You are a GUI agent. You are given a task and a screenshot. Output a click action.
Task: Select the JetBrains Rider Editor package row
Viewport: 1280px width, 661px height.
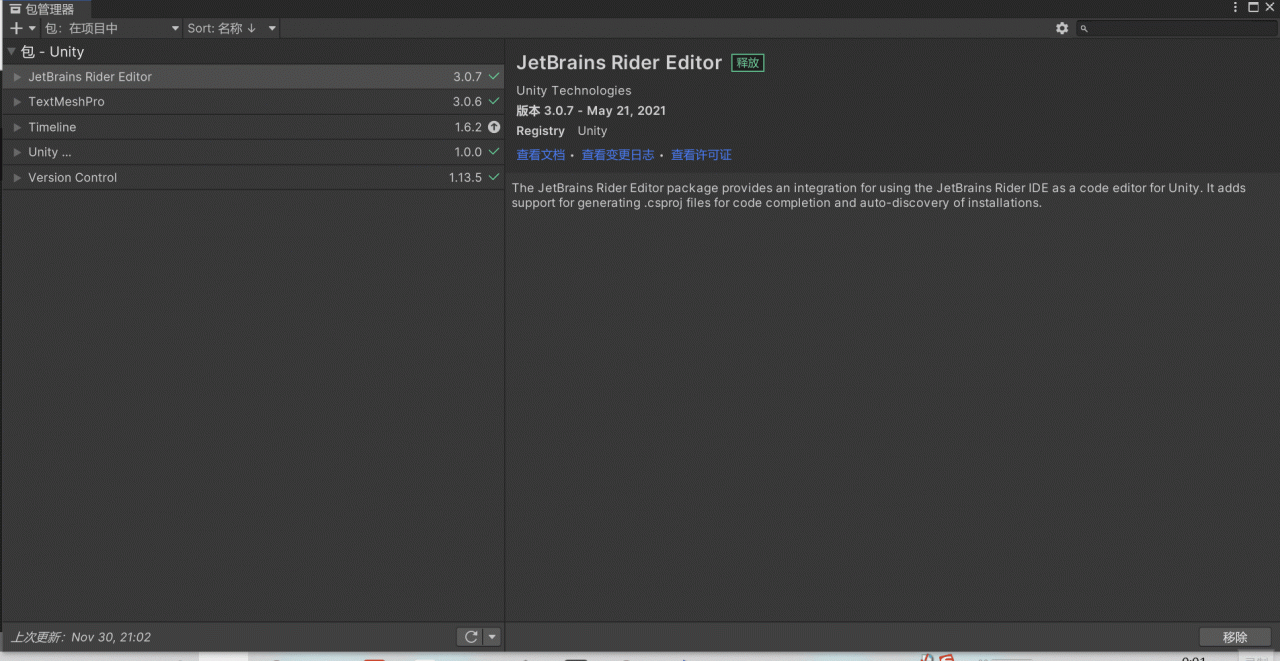click(x=252, y=77)
